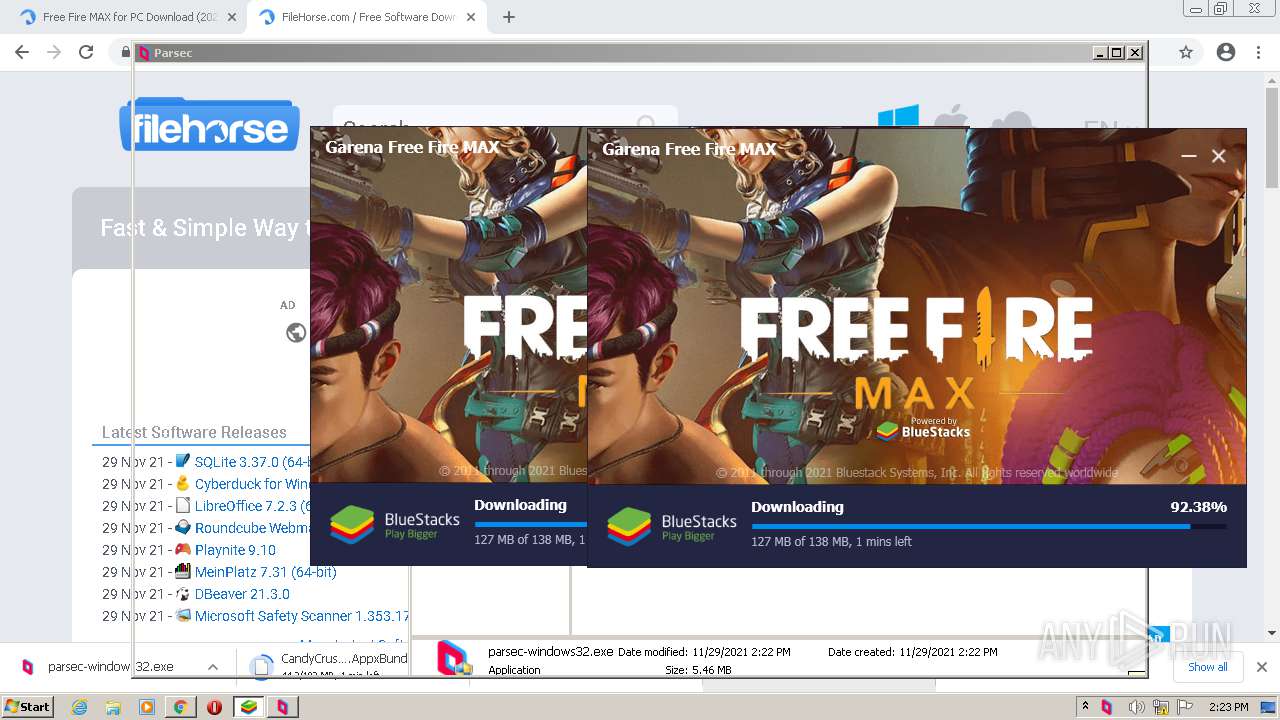Viewport: 1280px width, 720px height.
Task: Open the Roundcube Webmail link
Action: click(252, 528)
